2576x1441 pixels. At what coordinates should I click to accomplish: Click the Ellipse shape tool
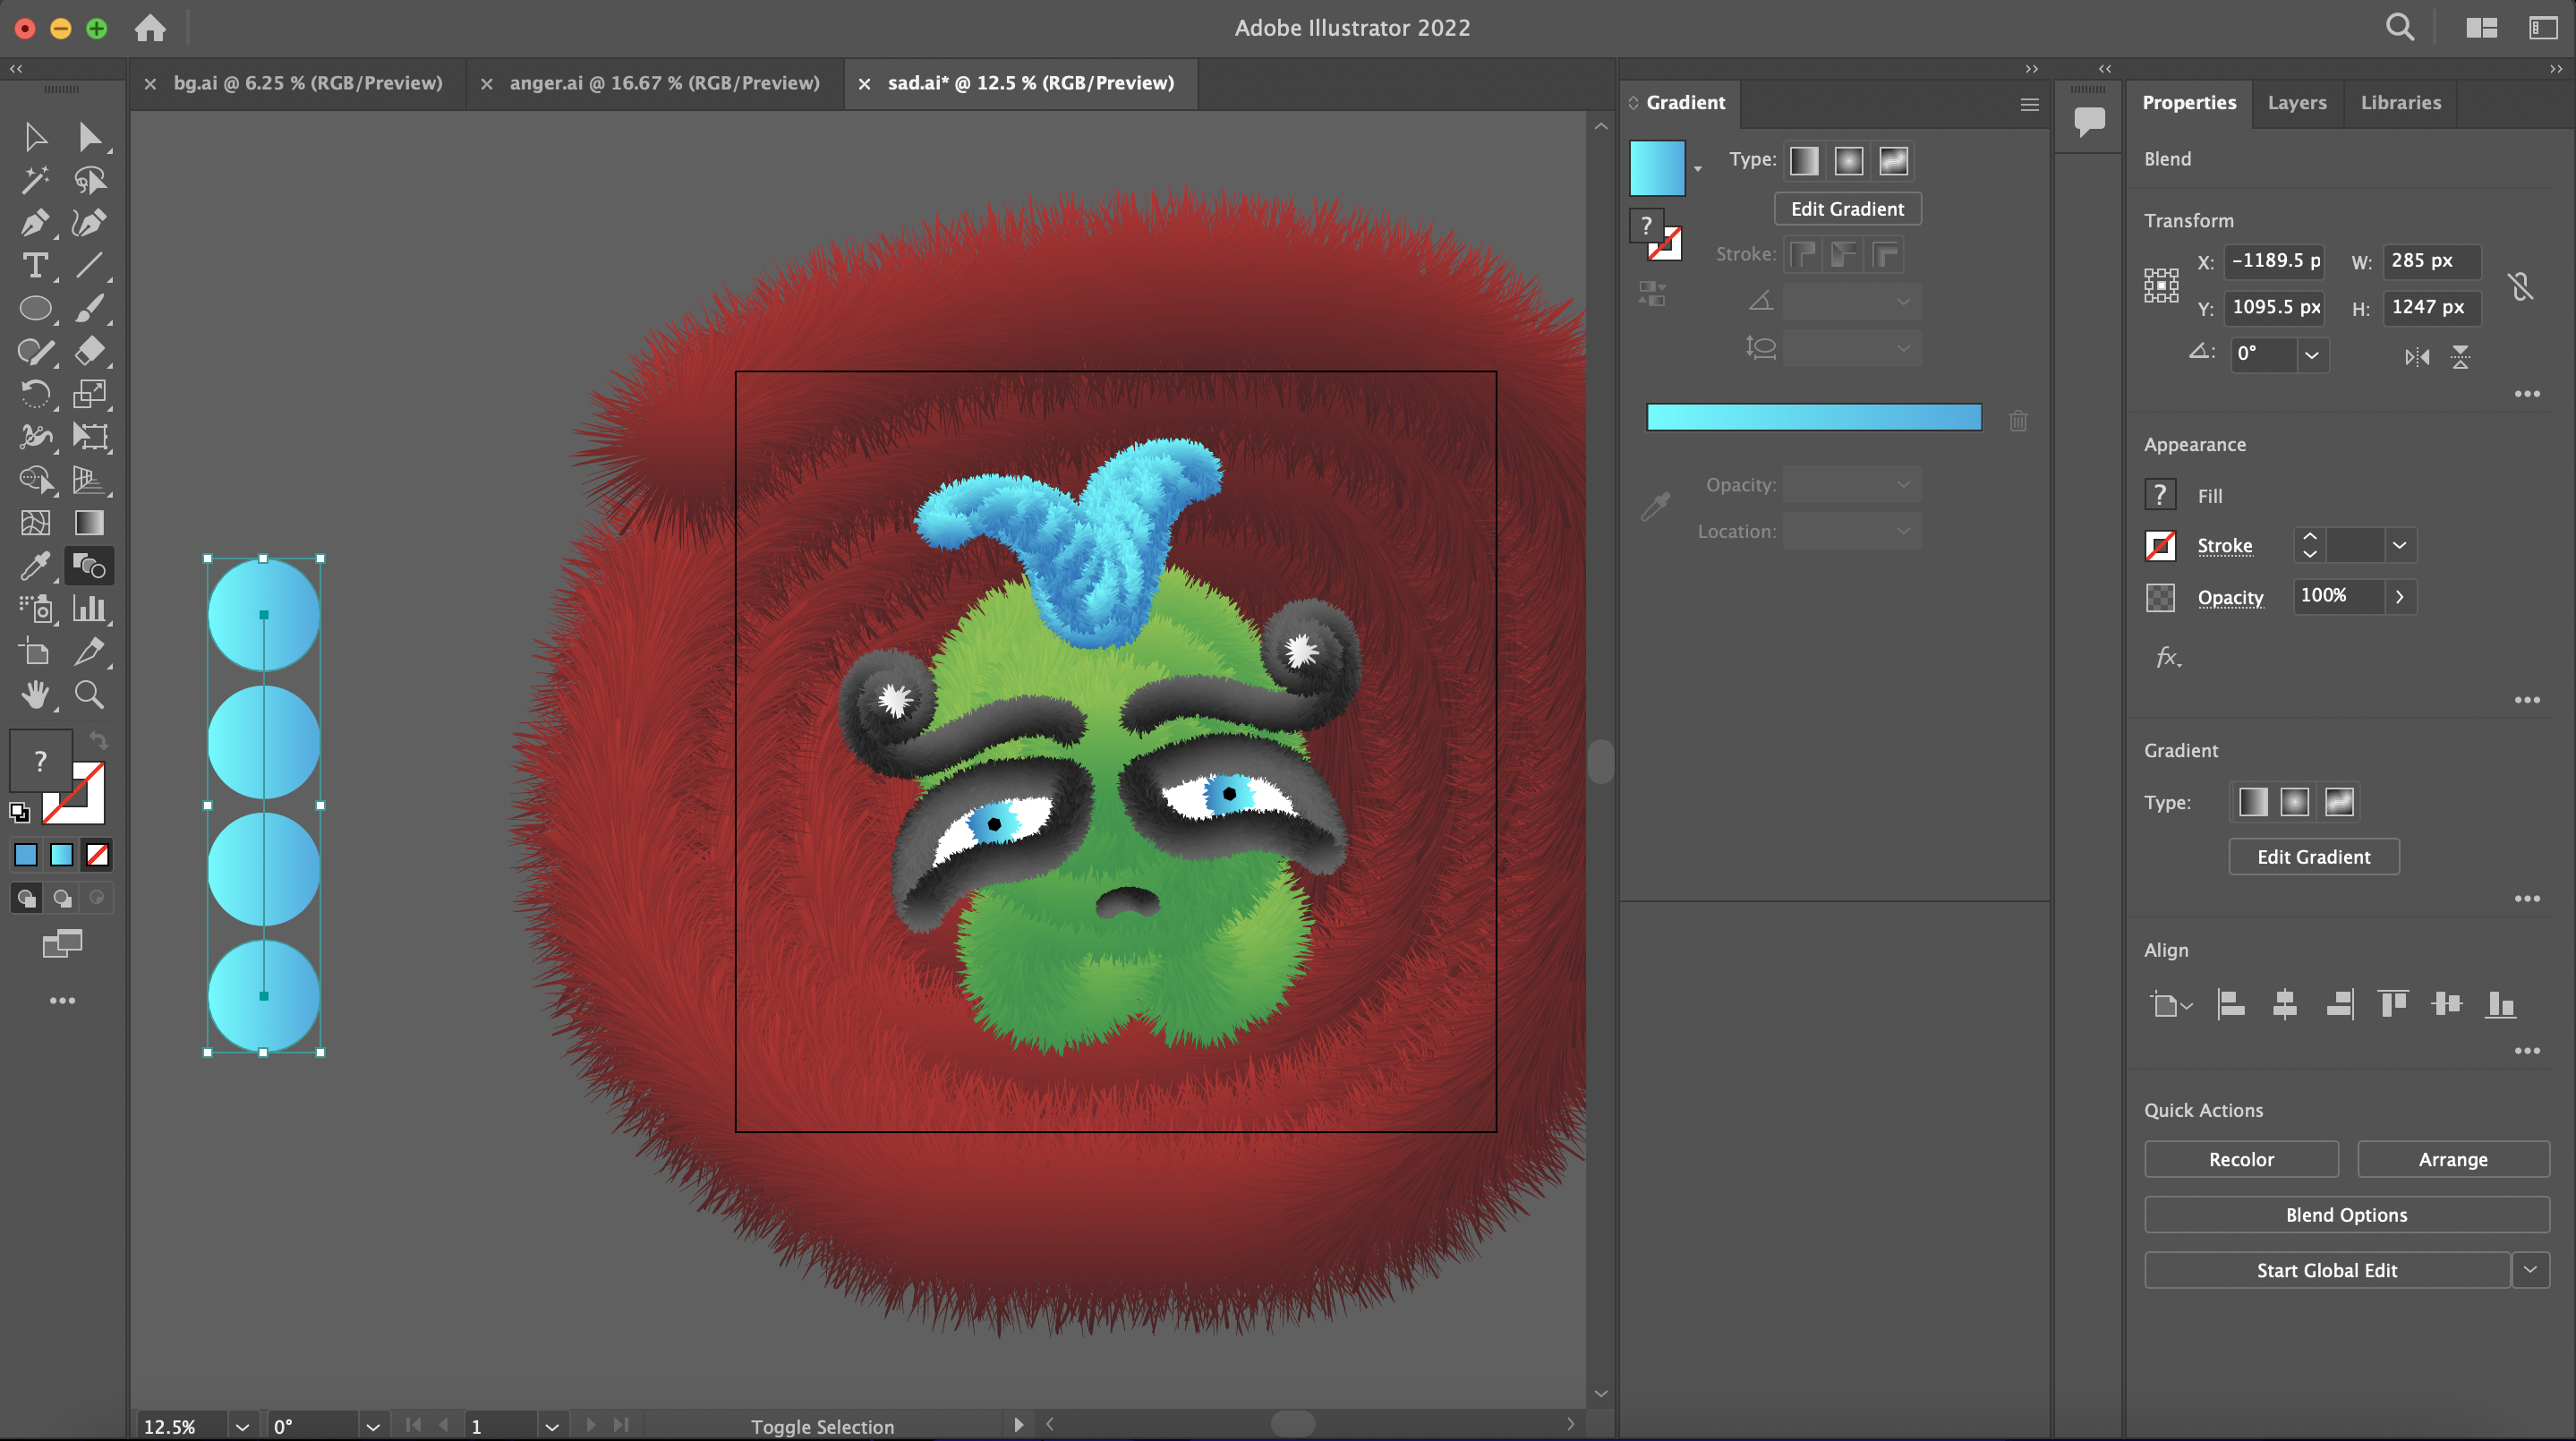click(x=35, y=308)
